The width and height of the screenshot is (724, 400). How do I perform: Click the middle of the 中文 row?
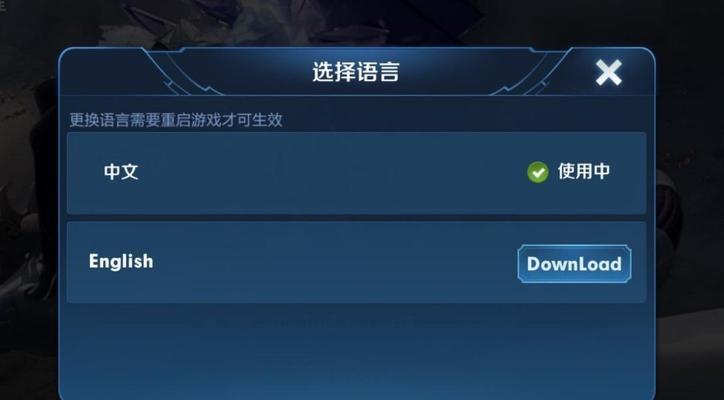pos(356,173)
